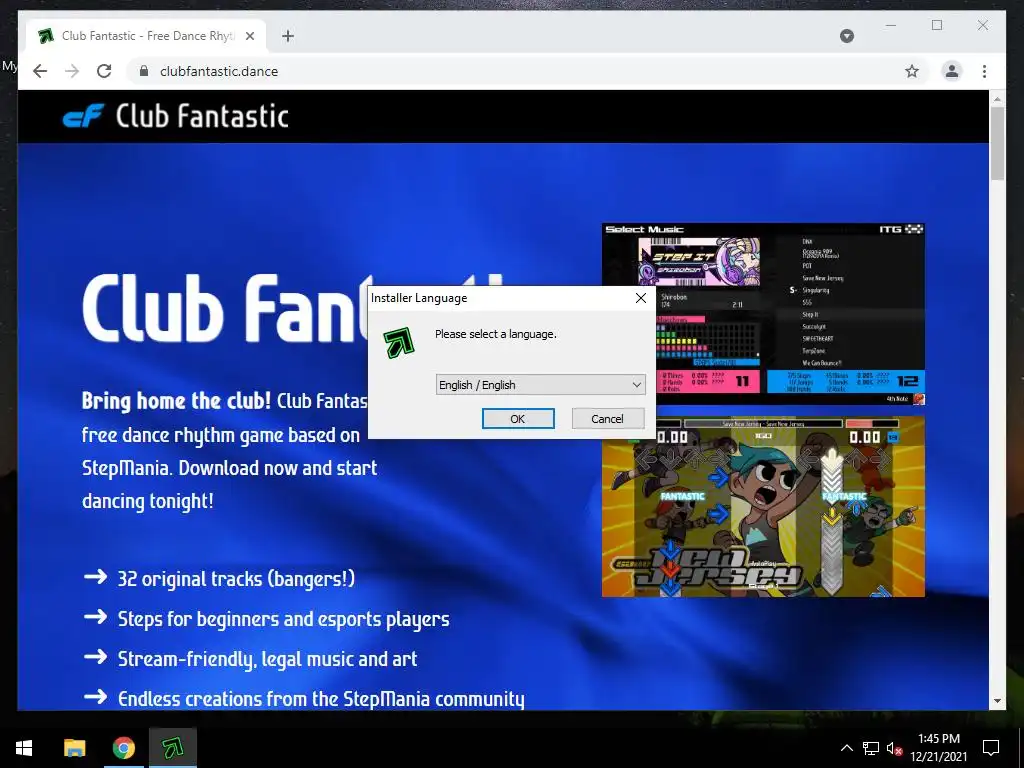Click 'Please select a language.' label
The image size is (1024, 768).
[496, 334]
